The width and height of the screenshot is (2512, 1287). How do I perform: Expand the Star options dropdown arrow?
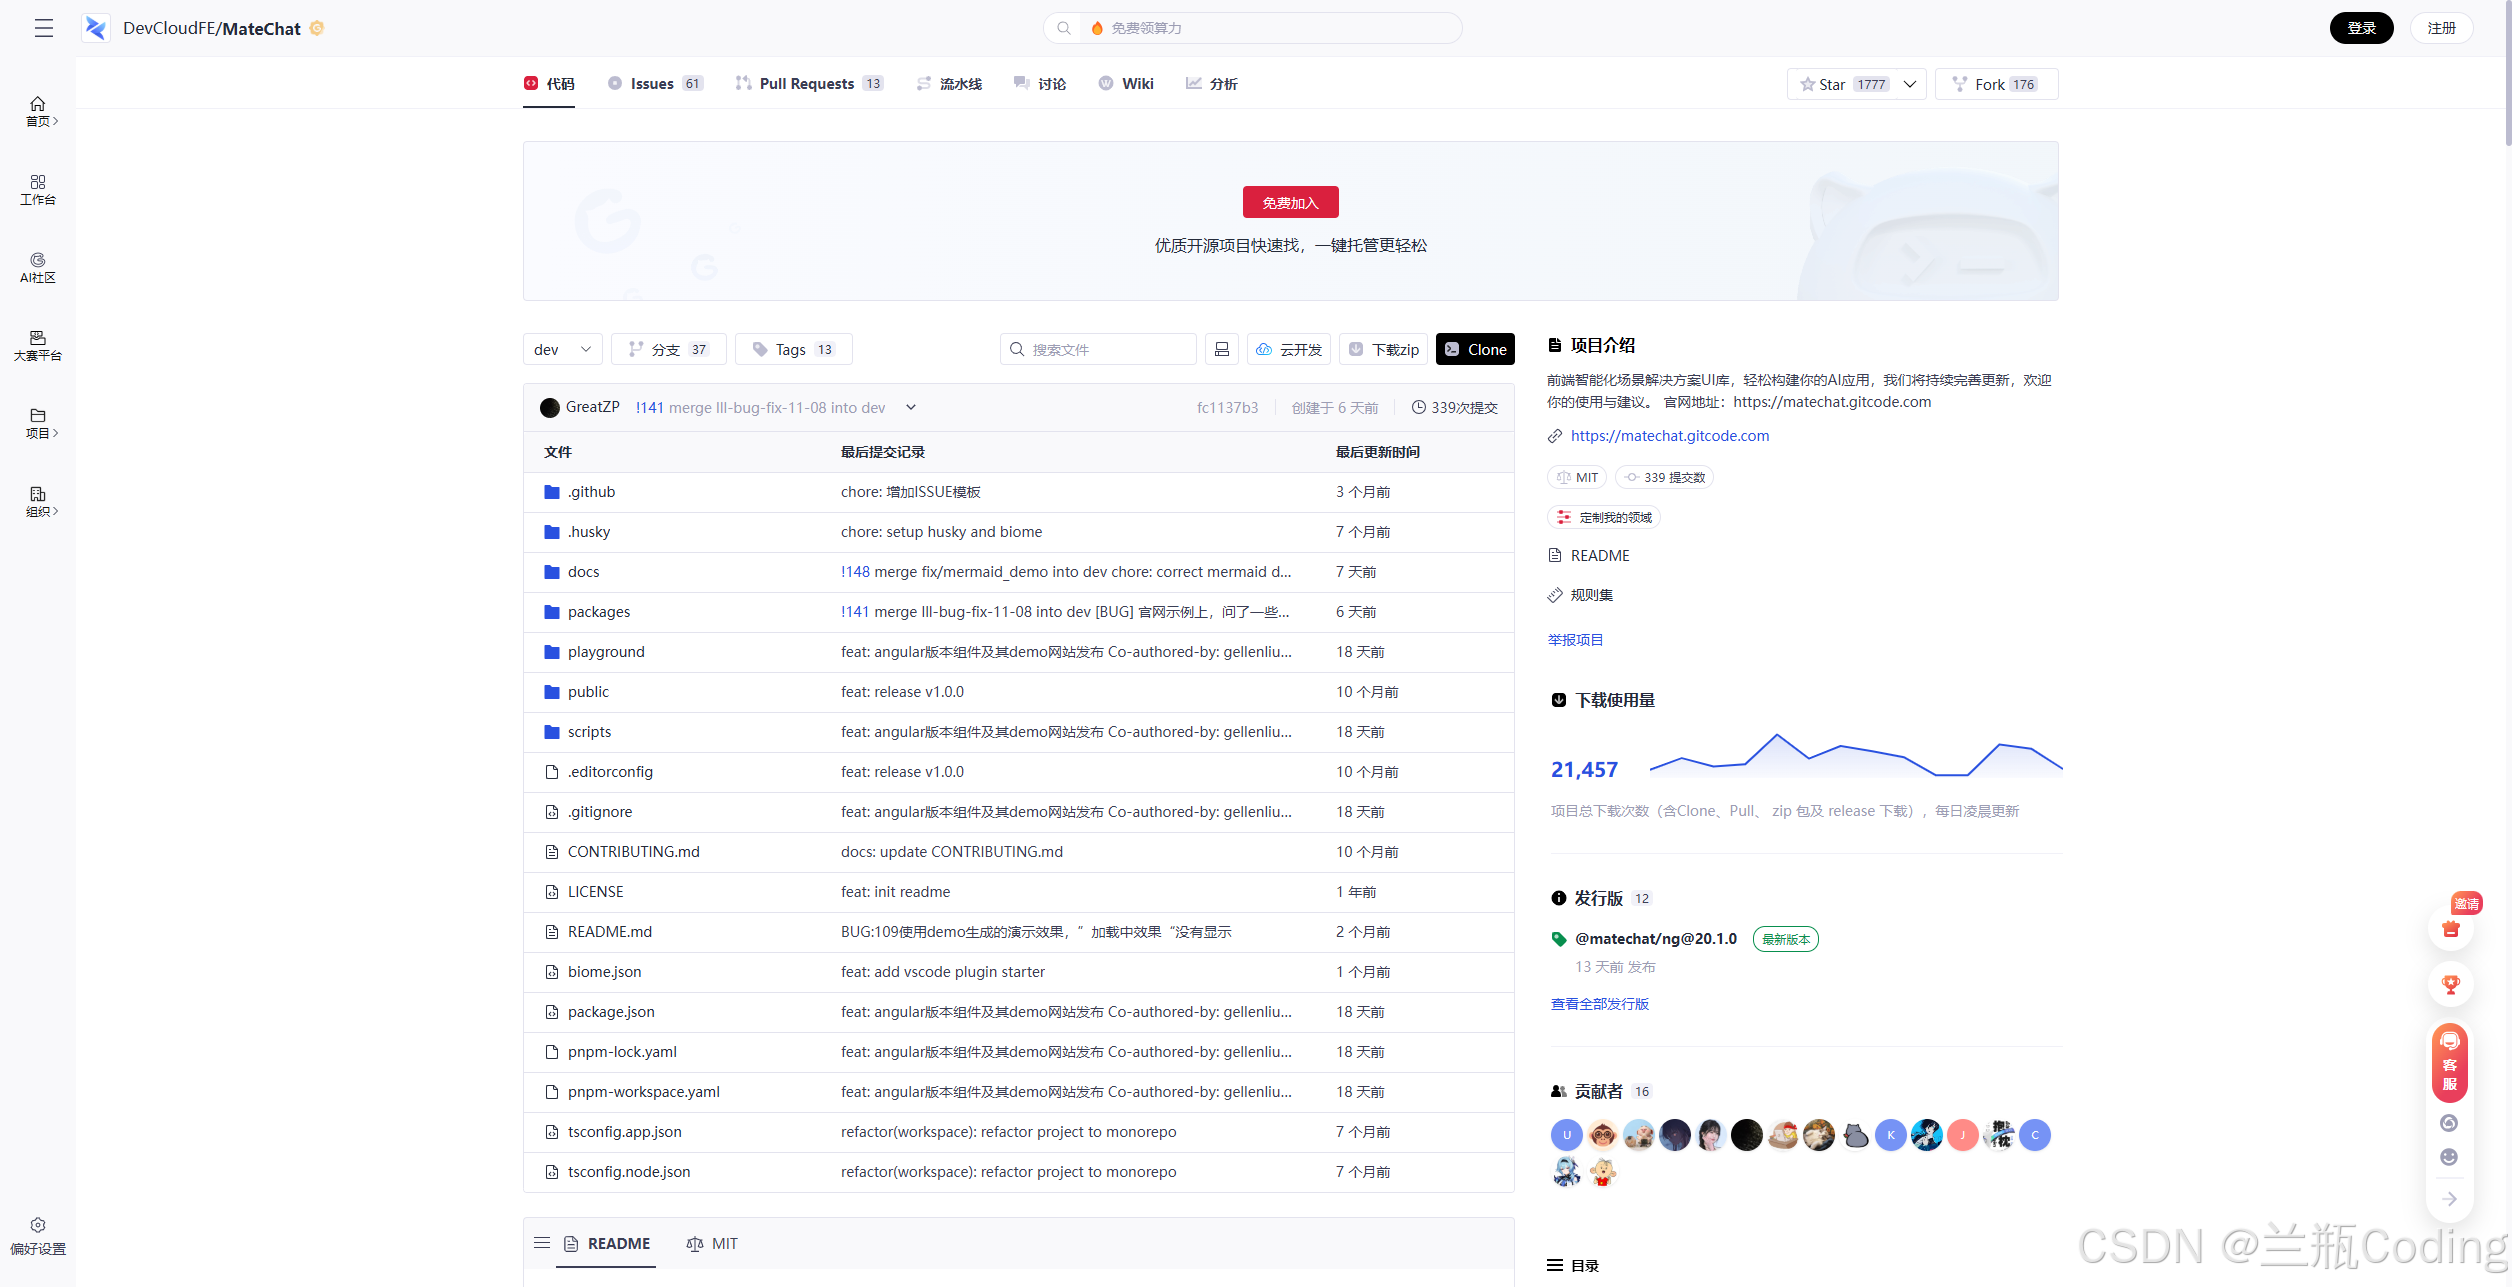pyautogui.click(x=1910, y=84)
